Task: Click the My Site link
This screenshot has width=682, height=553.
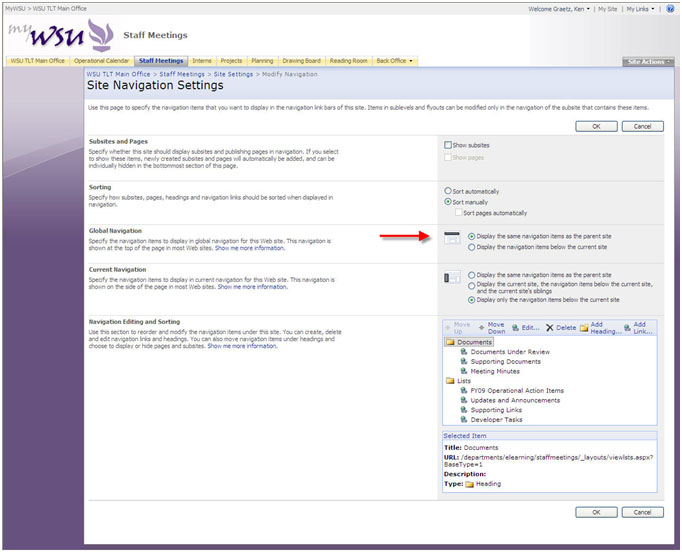Action: pos(608,9)
